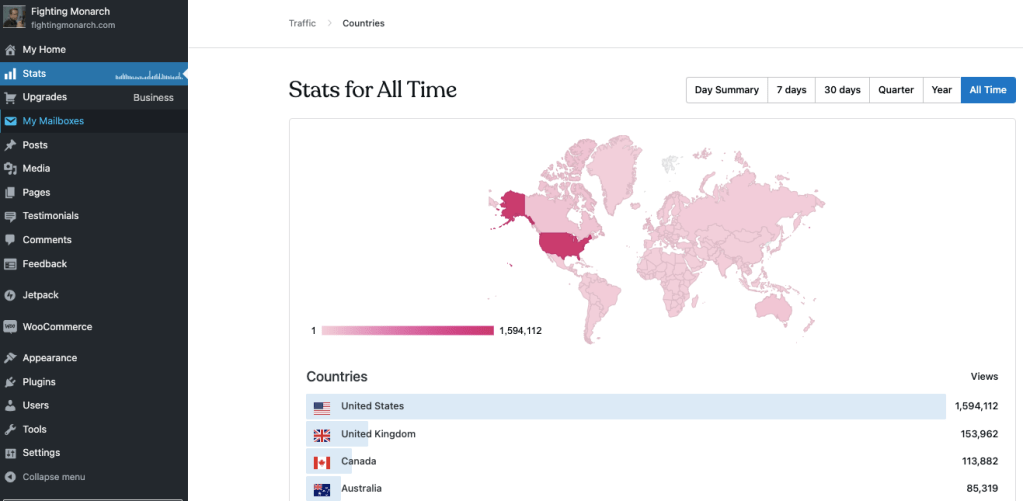This screenshot has height=501, width=1023.
Task: Click the map legend gradient bar
Action: pos(407,331)
